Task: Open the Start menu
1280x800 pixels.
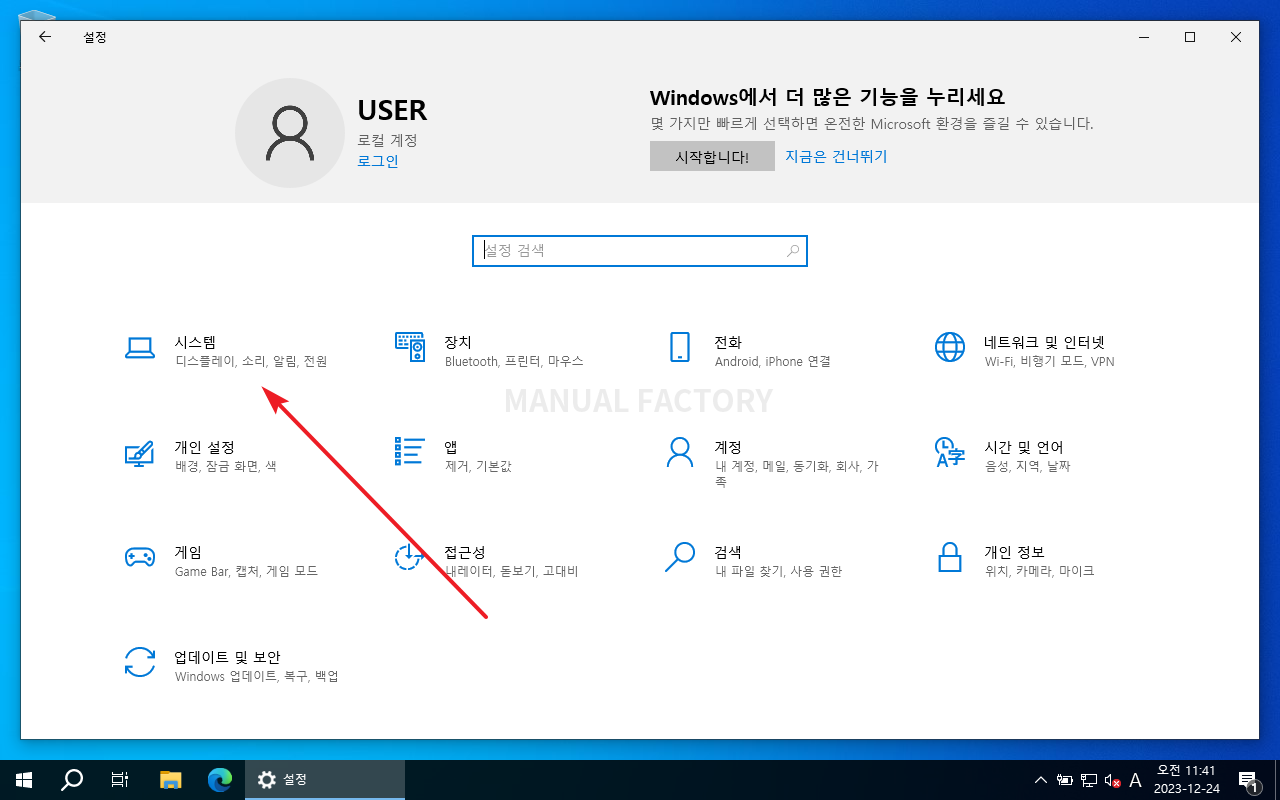Action: [x=22, y=779]
